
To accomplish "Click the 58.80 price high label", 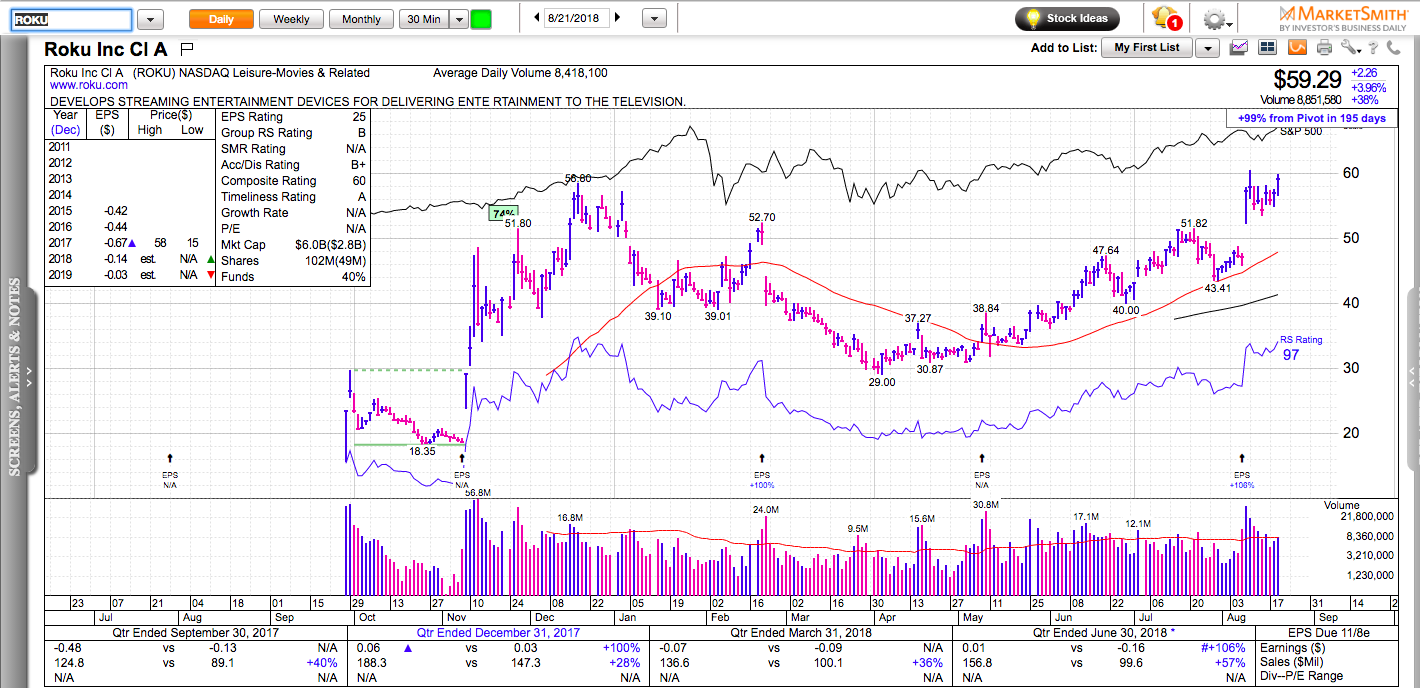I will (x=578, y=178).
